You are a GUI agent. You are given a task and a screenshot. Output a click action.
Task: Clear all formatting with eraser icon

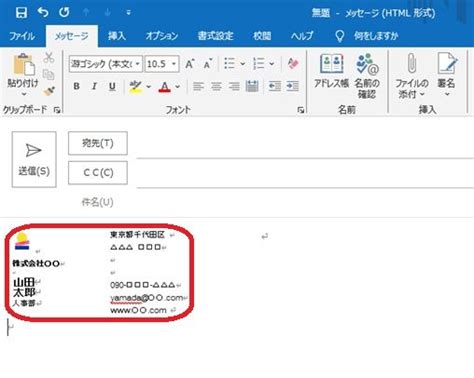tap(293, 63)
